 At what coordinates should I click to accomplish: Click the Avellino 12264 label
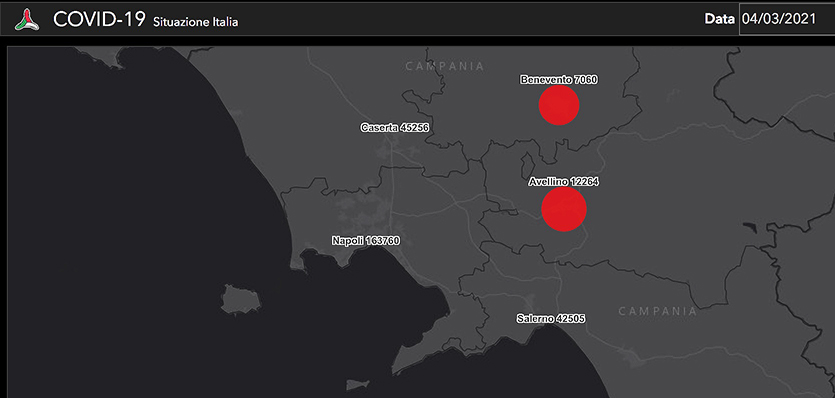pyautogui.click(x=564, y=182)
